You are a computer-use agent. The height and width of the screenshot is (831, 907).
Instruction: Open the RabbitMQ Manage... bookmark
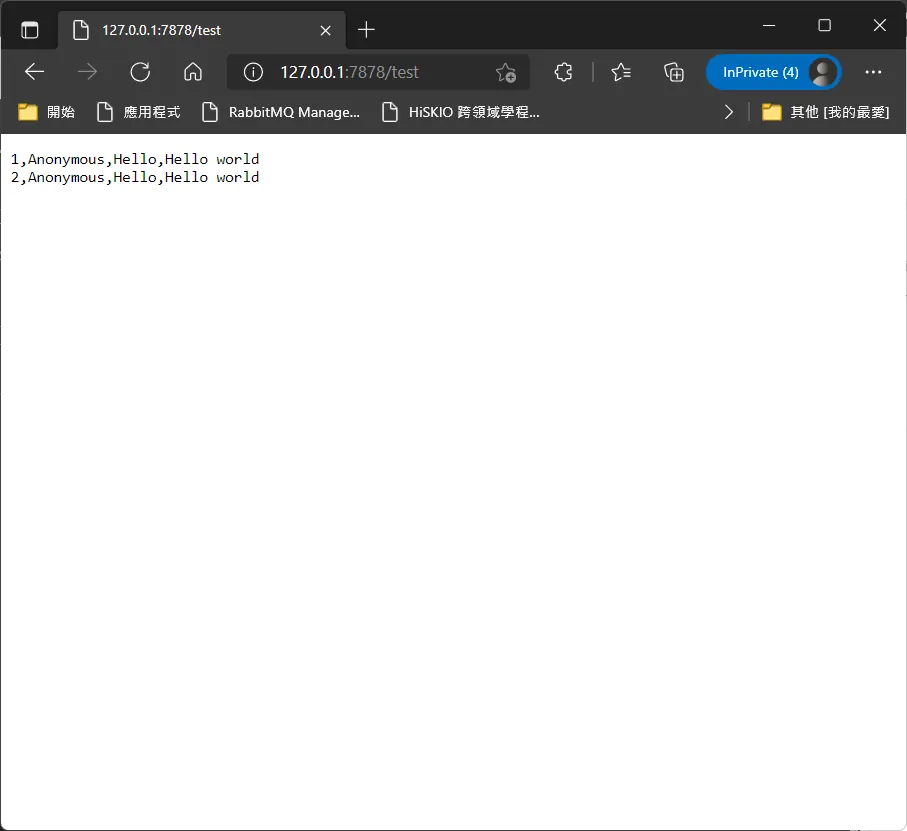click(281, 112)
